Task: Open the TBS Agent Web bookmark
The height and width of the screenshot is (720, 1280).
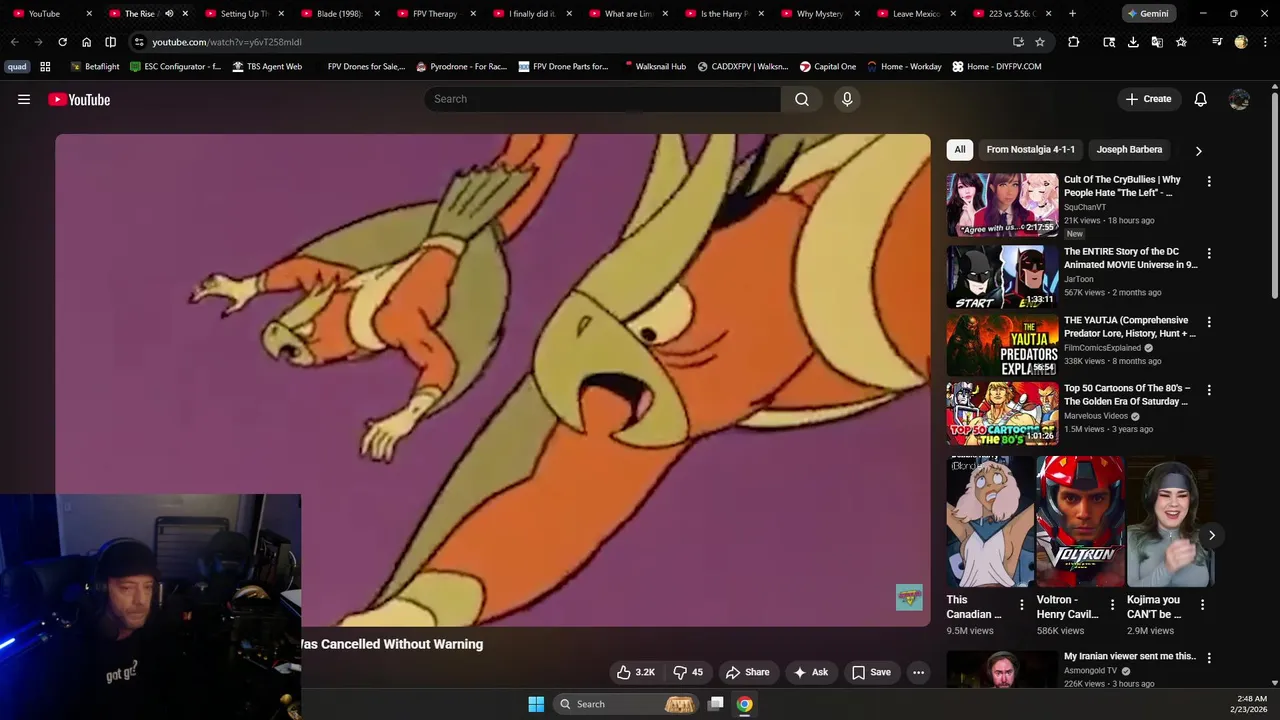Action: pyautogui.click(x=267, y=66)
